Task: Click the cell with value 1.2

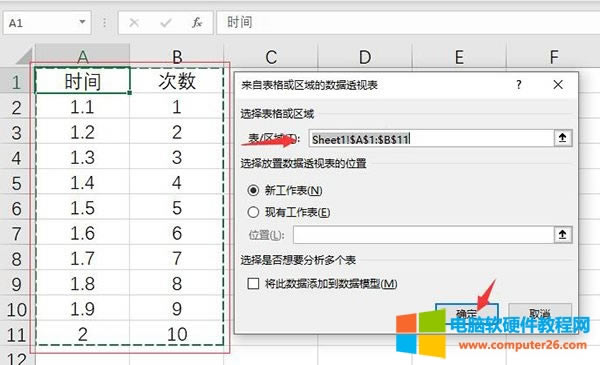Action: coord(83,132)
